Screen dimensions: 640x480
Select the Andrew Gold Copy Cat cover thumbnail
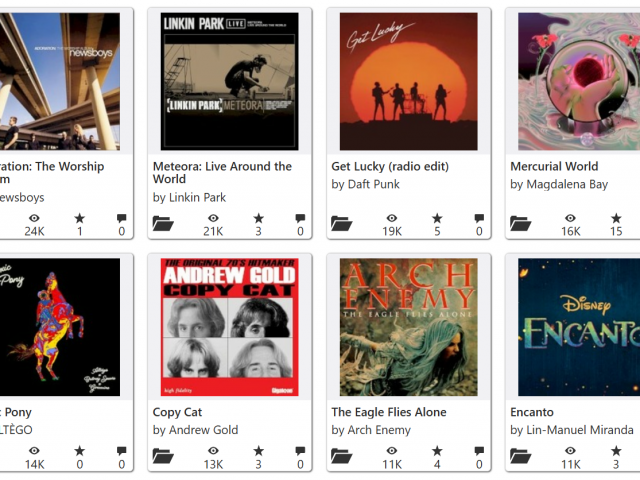(x=229, y=327)
